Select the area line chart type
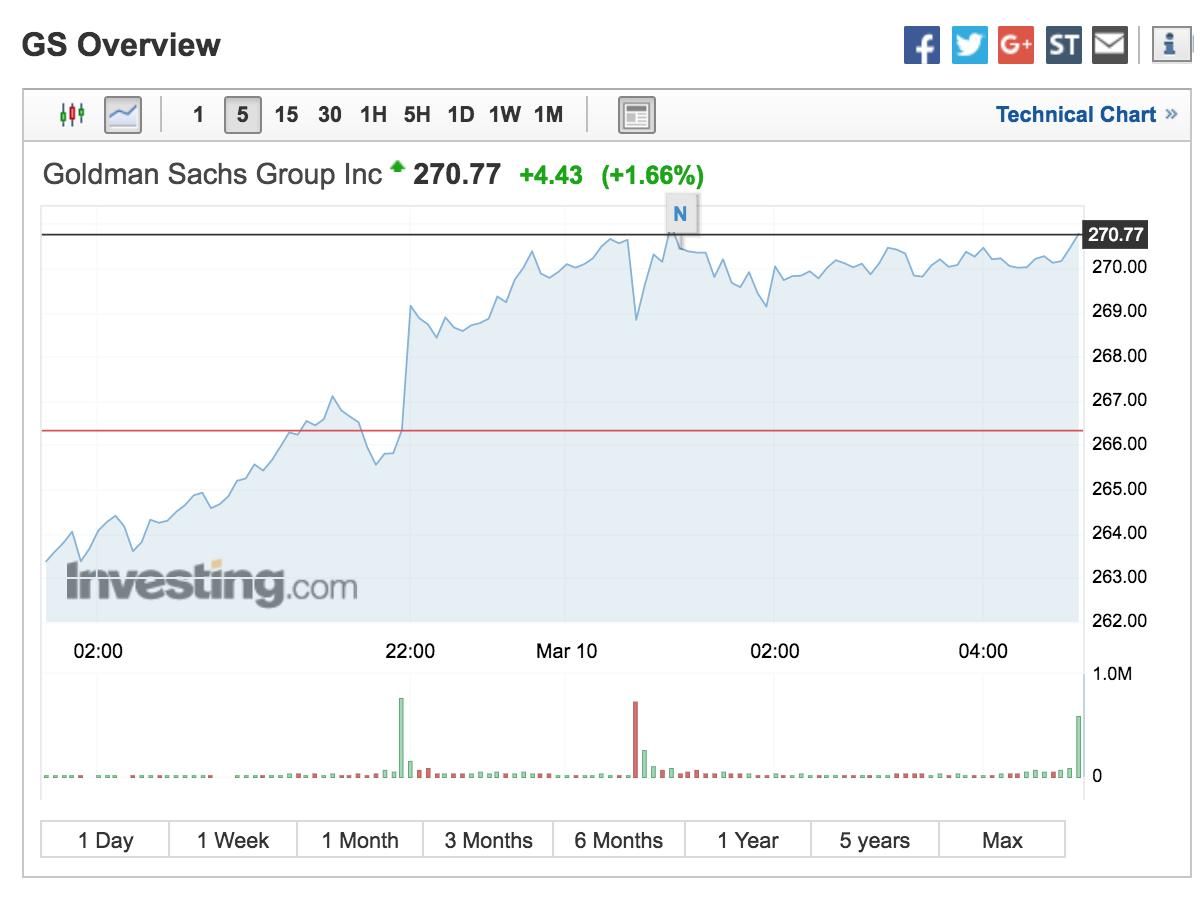1202x898 pixels. tap(123, 114)
